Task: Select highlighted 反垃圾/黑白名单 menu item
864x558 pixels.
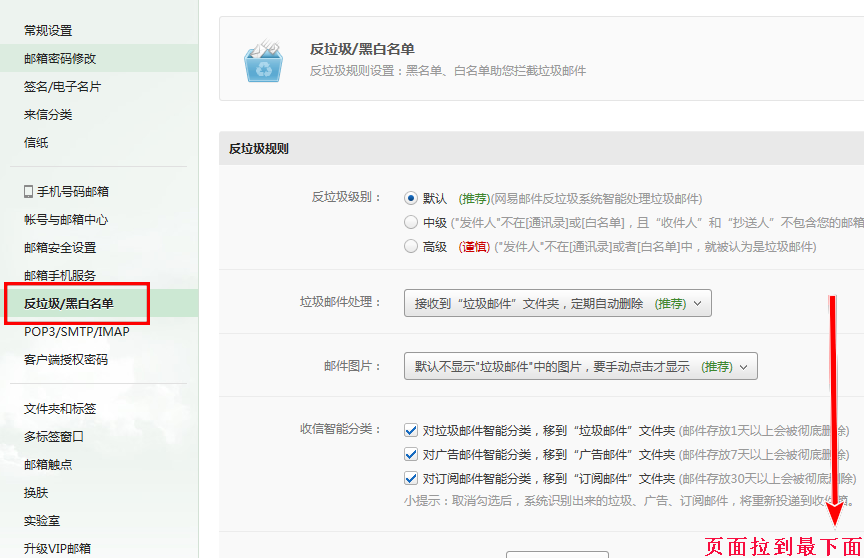Action: [x=69, y=304]
